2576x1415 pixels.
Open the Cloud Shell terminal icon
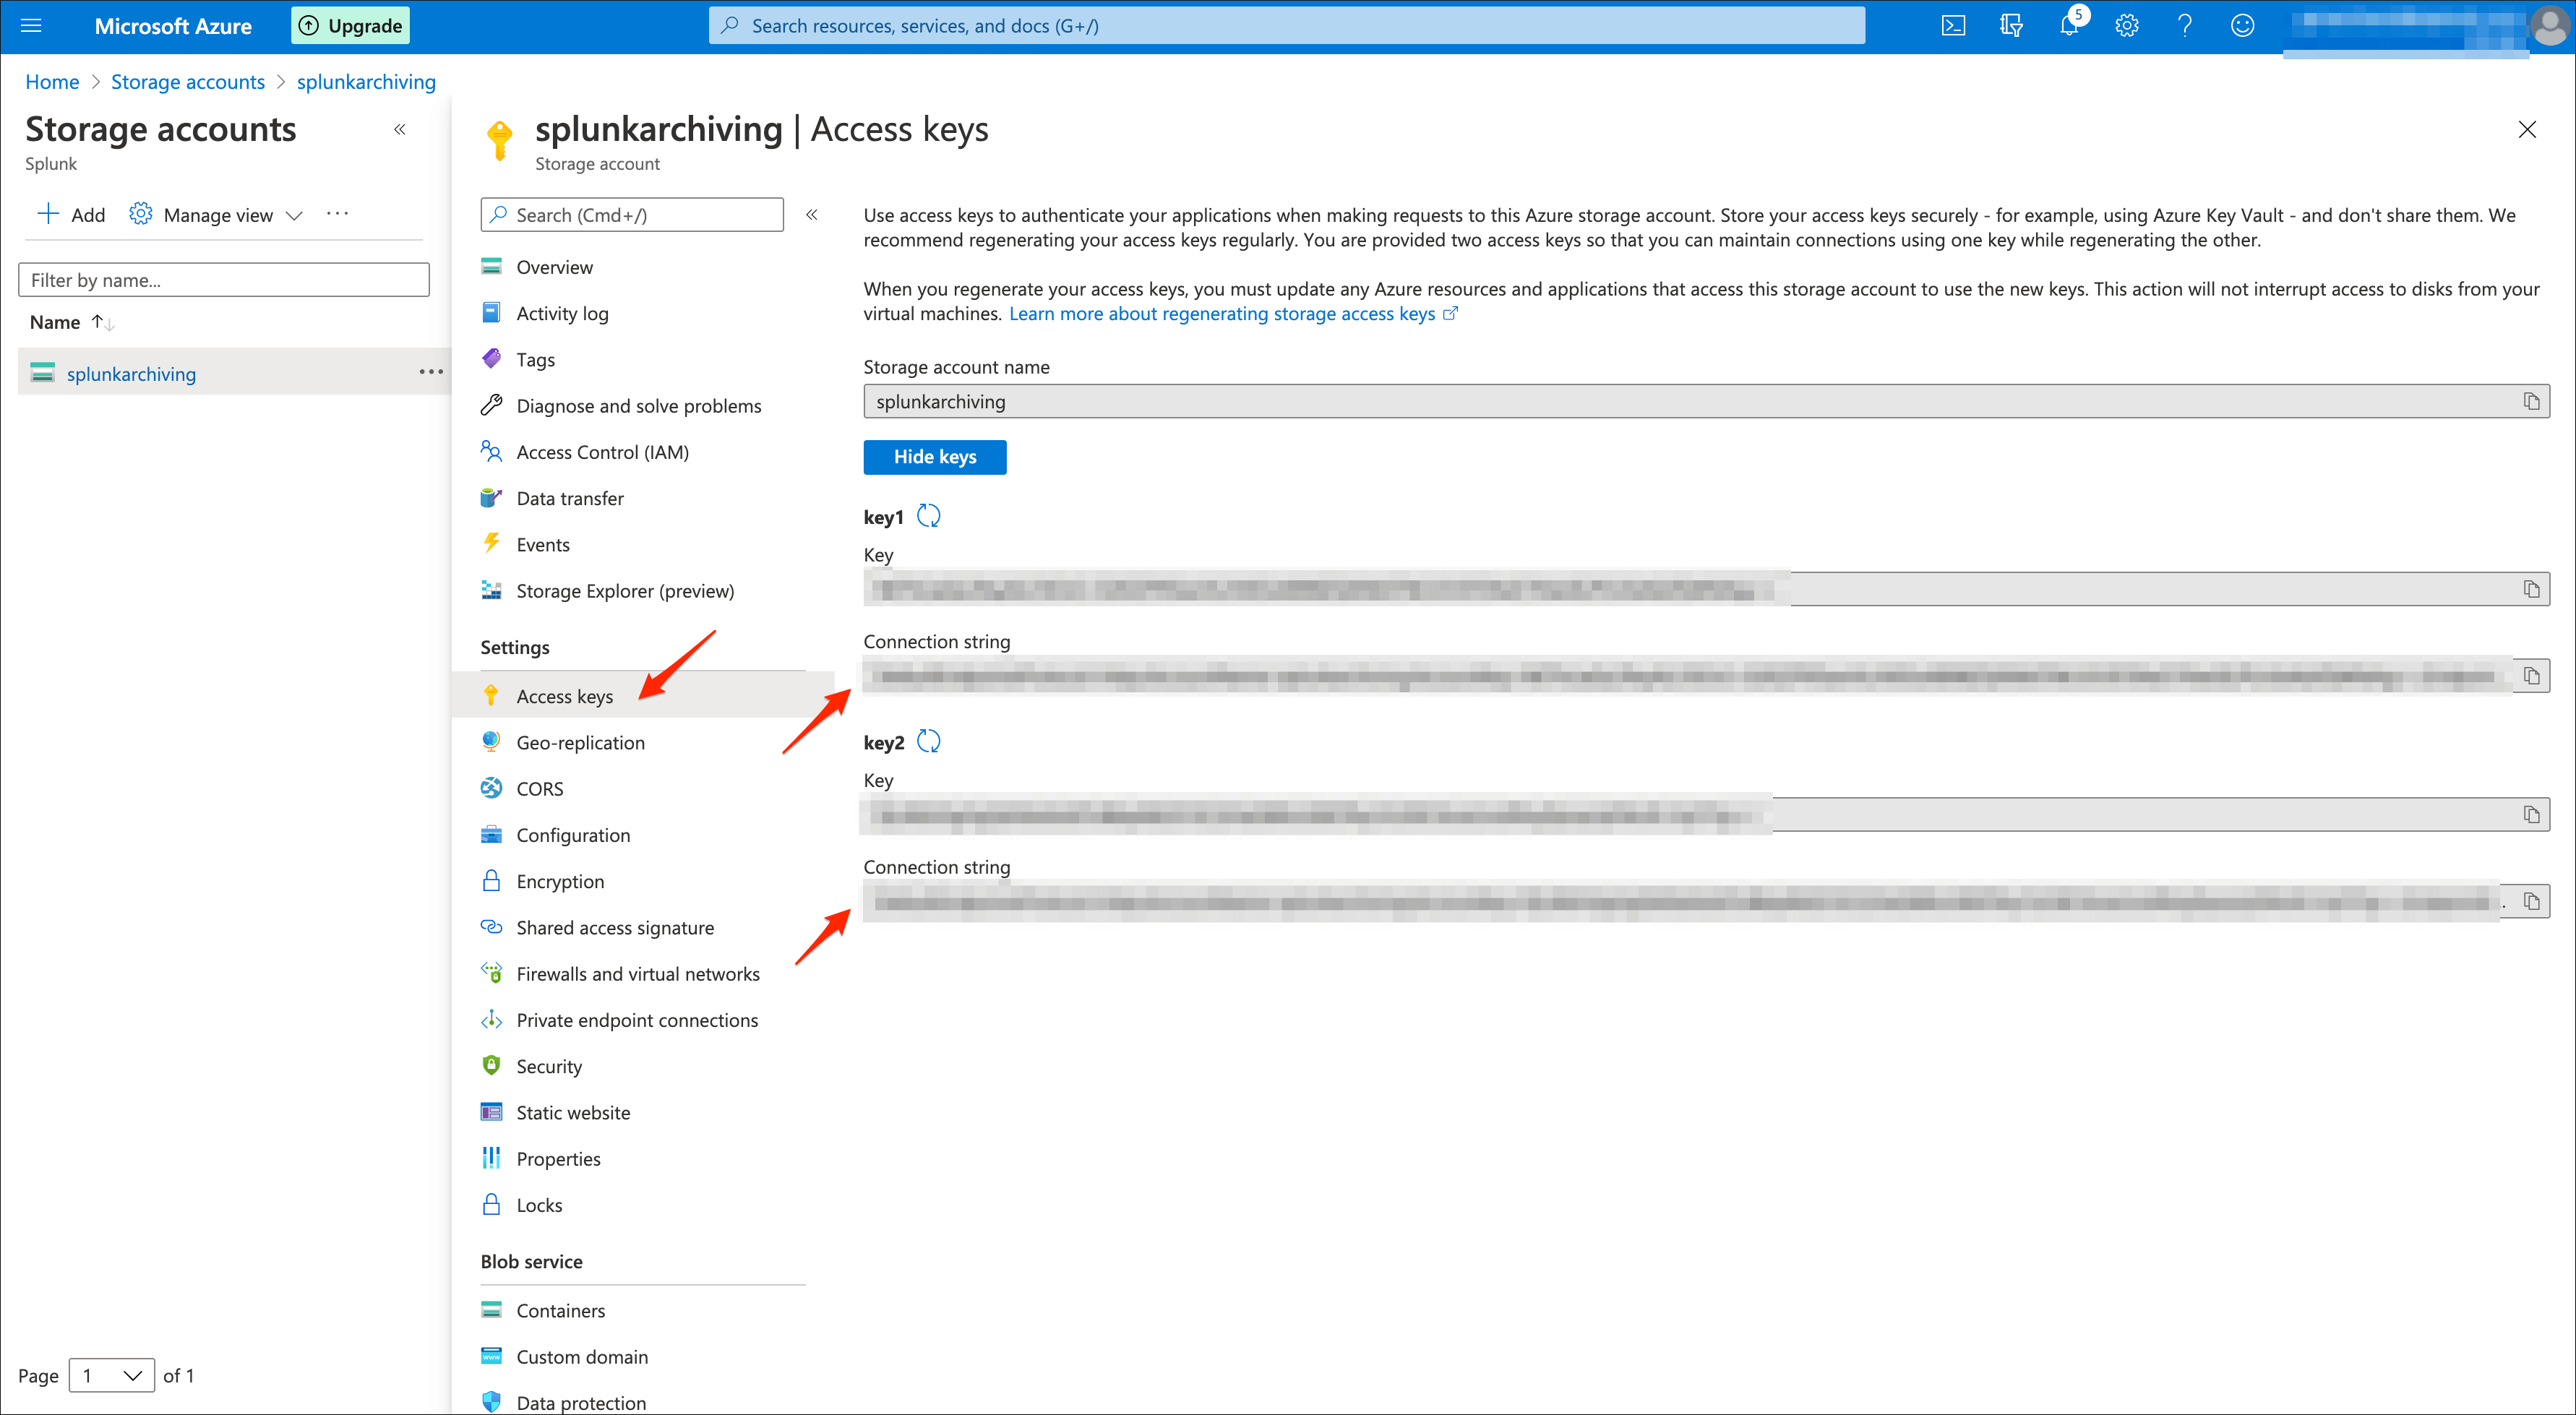pyautogui.click(x=1952, y=26)
